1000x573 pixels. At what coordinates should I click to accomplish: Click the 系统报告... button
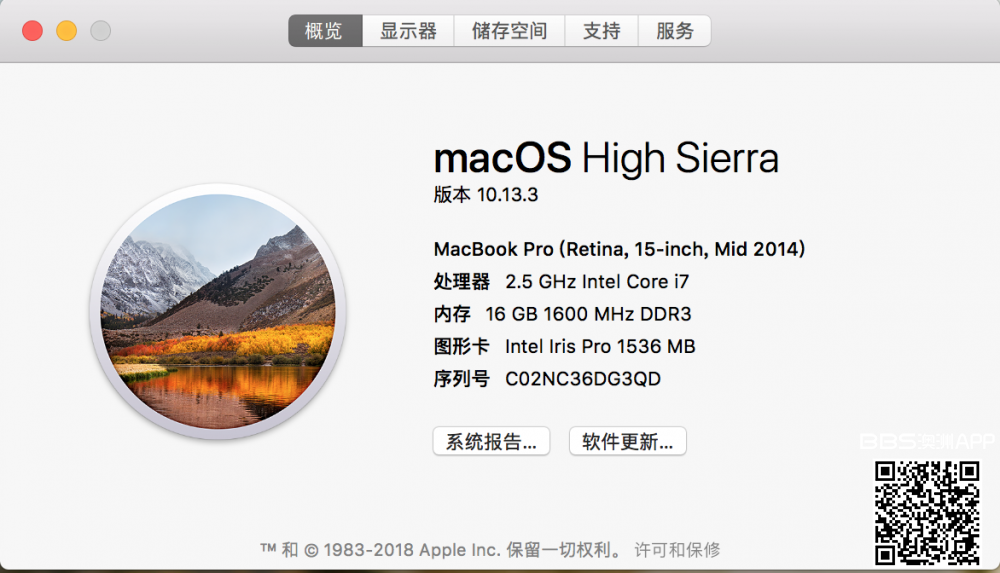[x=491, y=441]
